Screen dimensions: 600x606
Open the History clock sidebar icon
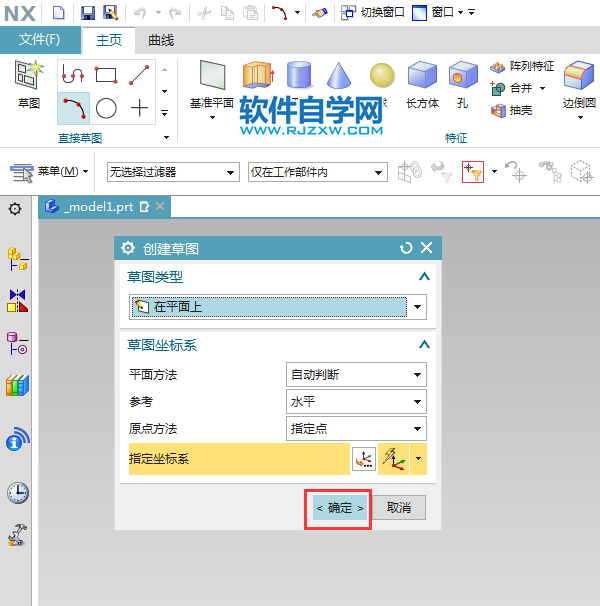pos(17,493)
